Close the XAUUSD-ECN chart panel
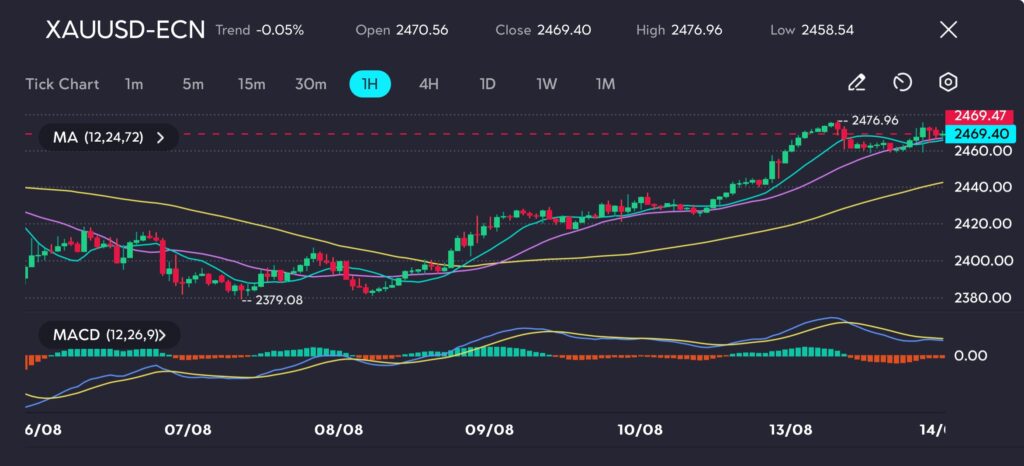Viewport: 1024px width, 466px height. tap(948, 30)
